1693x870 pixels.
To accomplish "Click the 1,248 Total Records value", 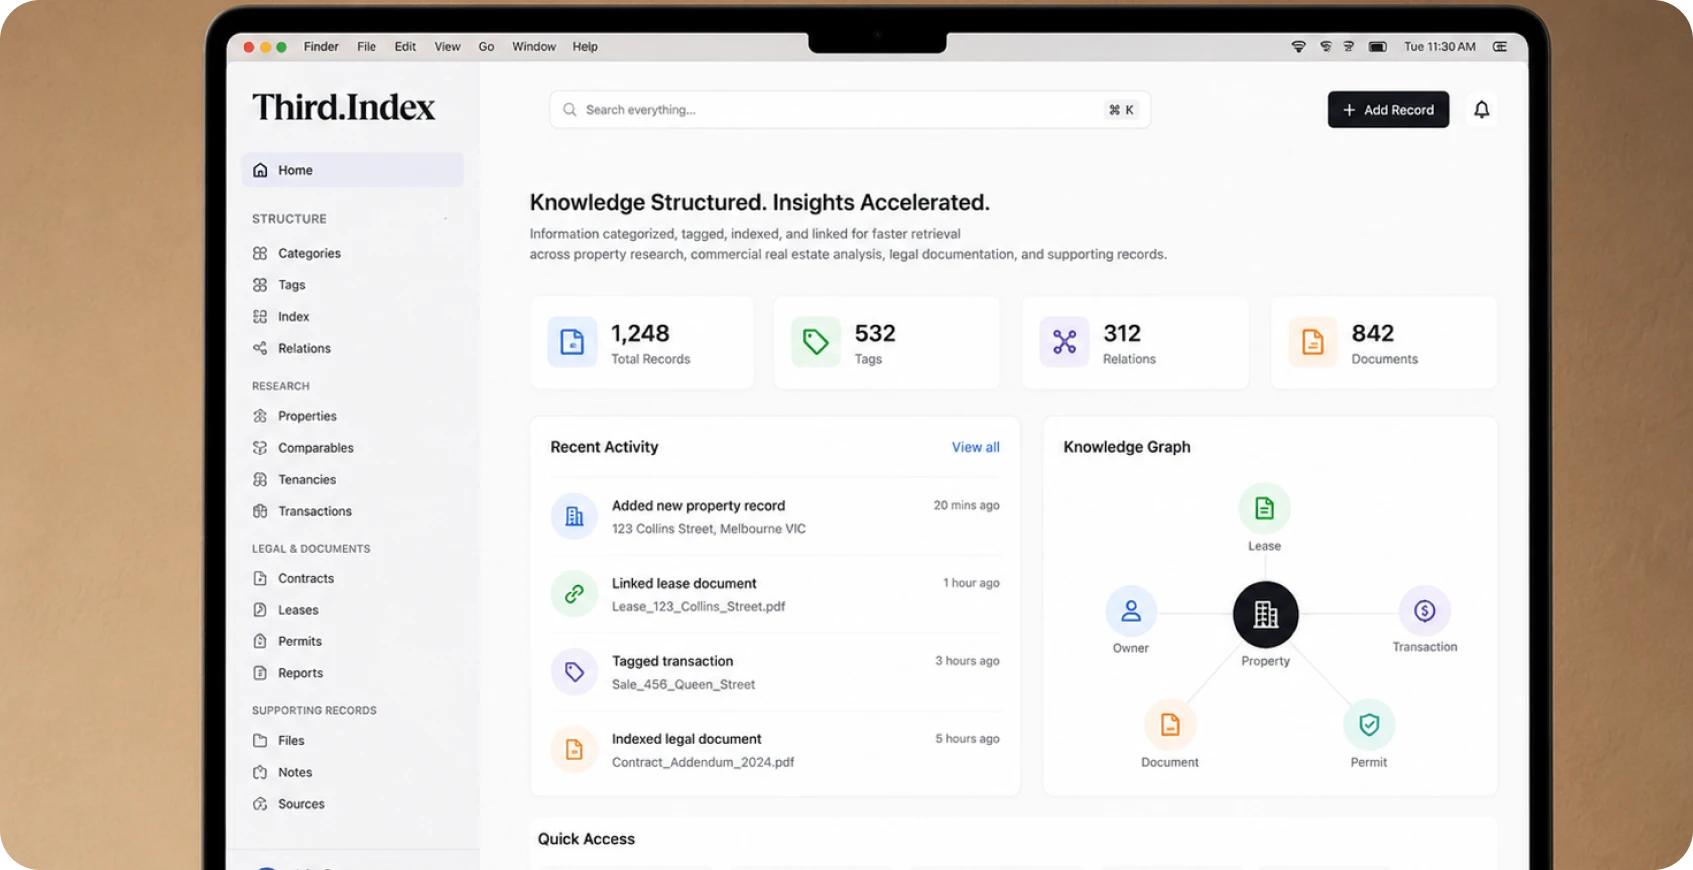I will 640,333.
